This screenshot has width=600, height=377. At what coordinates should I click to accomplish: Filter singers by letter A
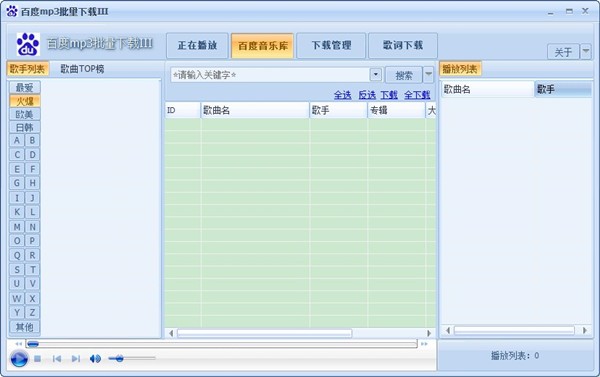(17, 140)
